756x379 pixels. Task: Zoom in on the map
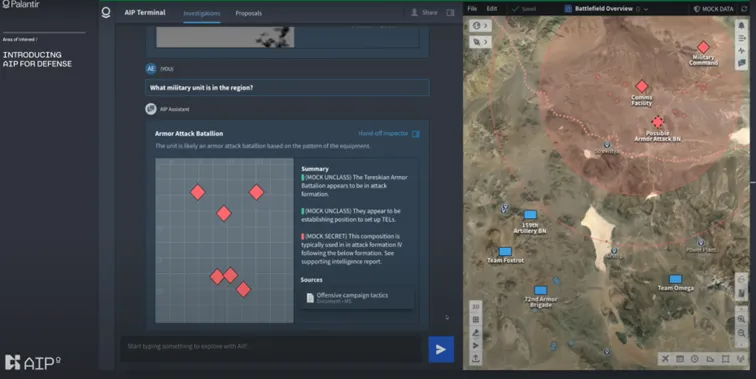741,319
